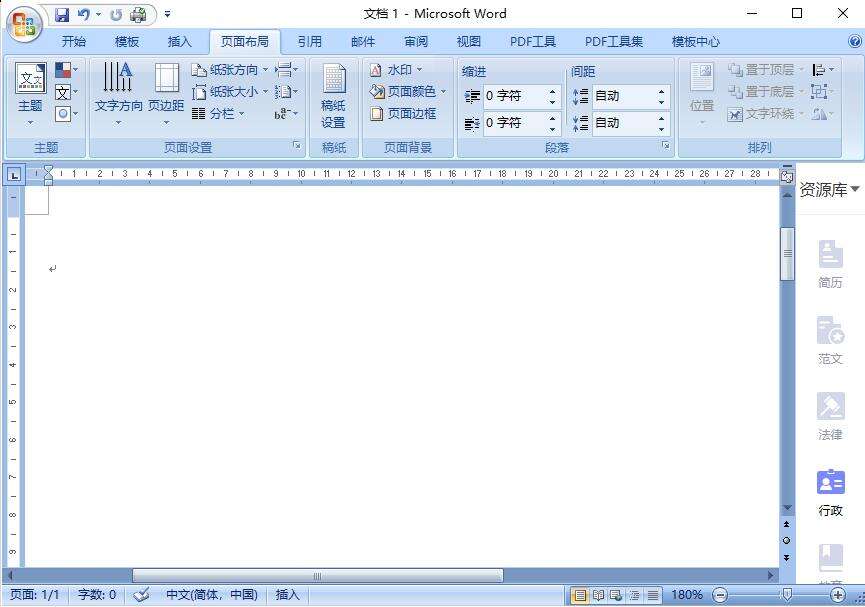Click the proofing check status icon
The height and width of the screenshot is (607, 865).
click(141, 595)
